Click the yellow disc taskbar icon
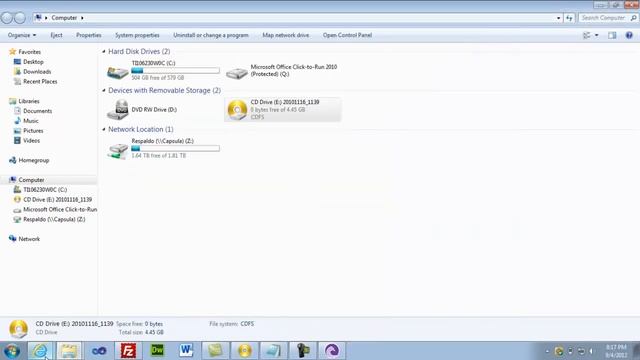This screenshot has width=640, height=360. [244, 351]
